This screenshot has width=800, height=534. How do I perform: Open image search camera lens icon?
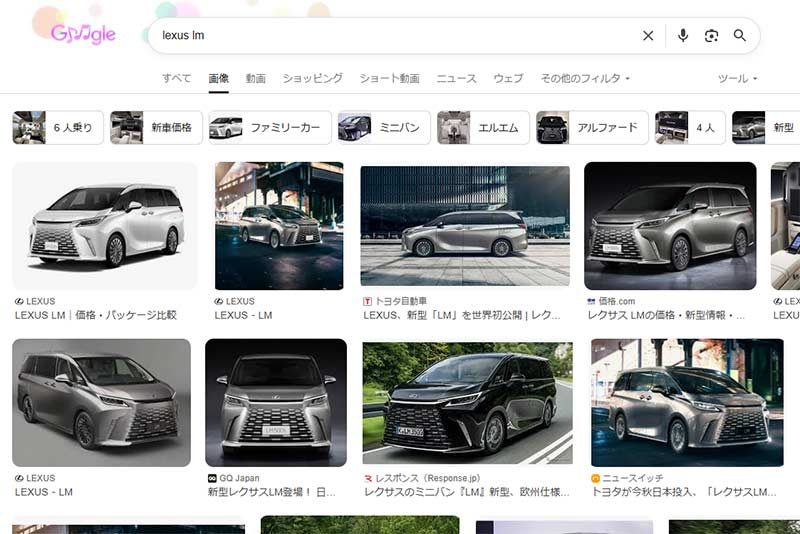(x=711, y=36)
